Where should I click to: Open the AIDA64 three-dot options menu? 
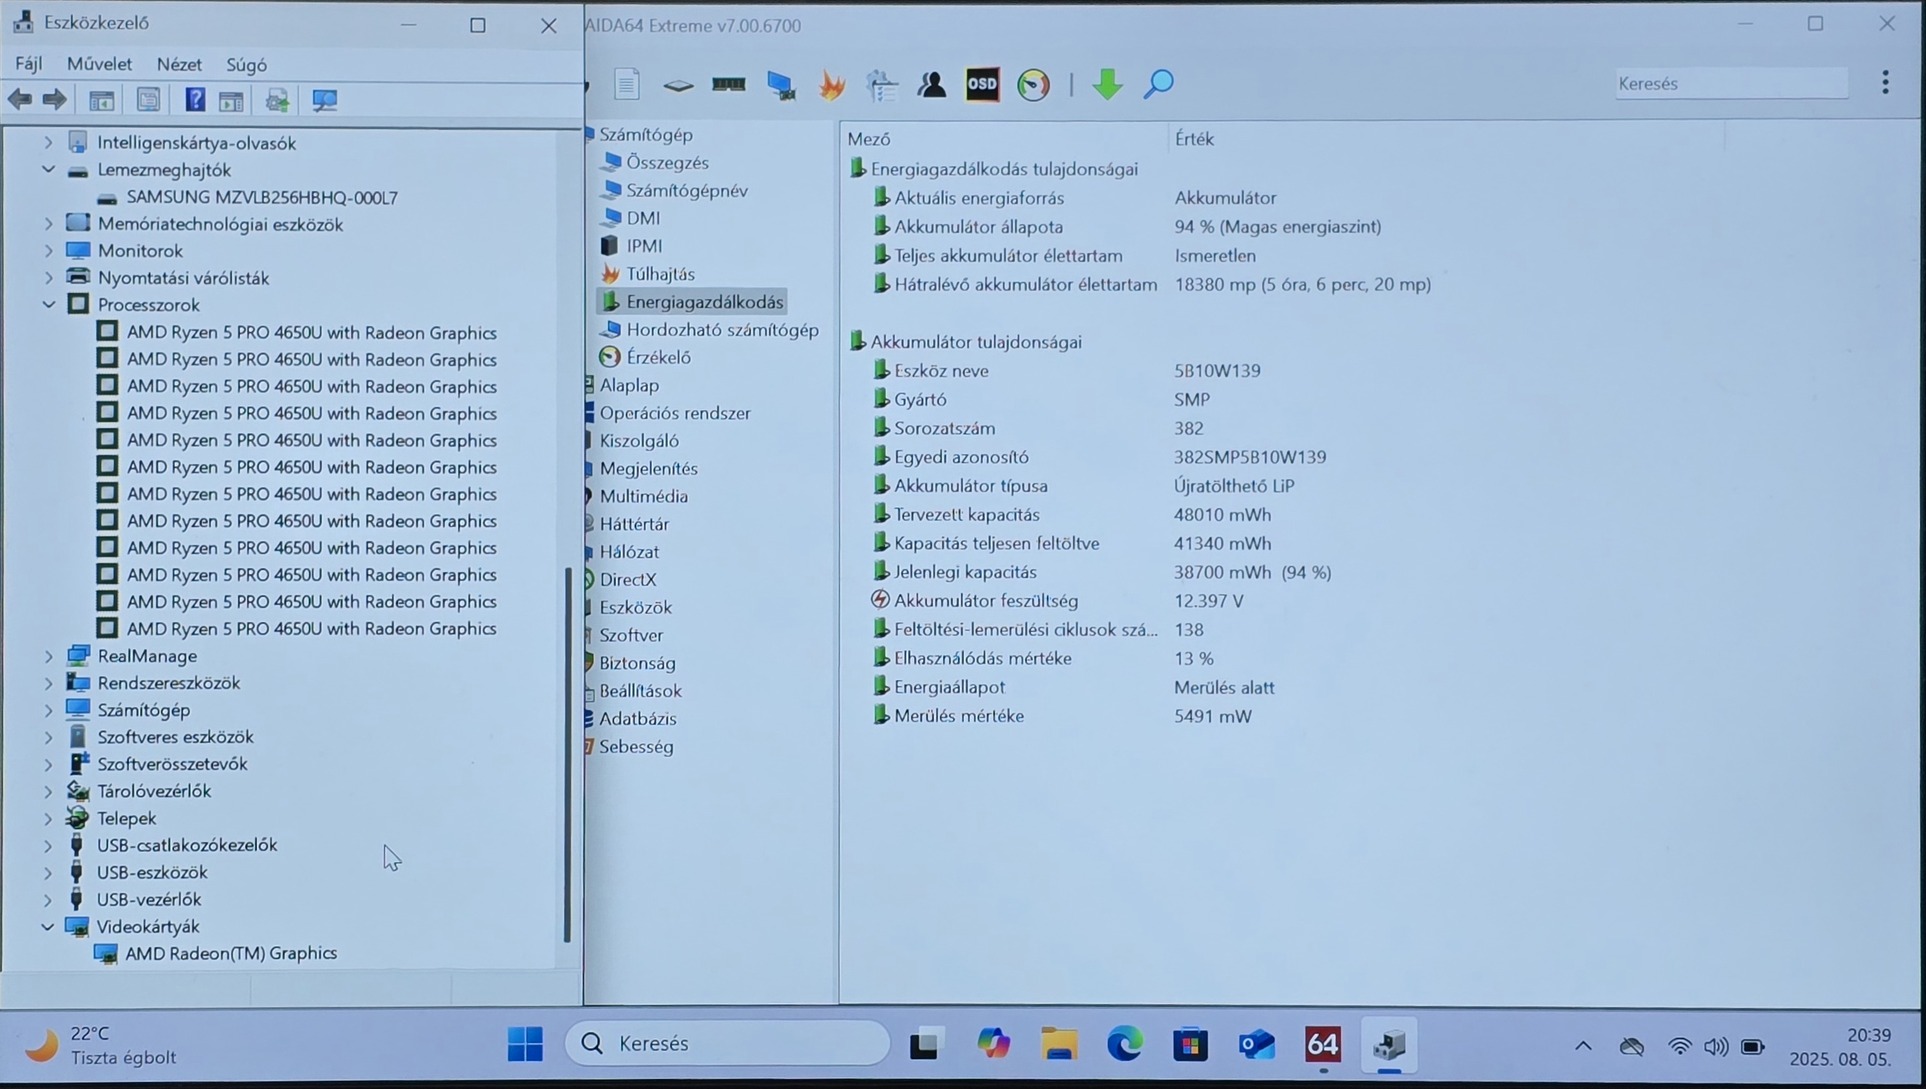pos(1885,83)
